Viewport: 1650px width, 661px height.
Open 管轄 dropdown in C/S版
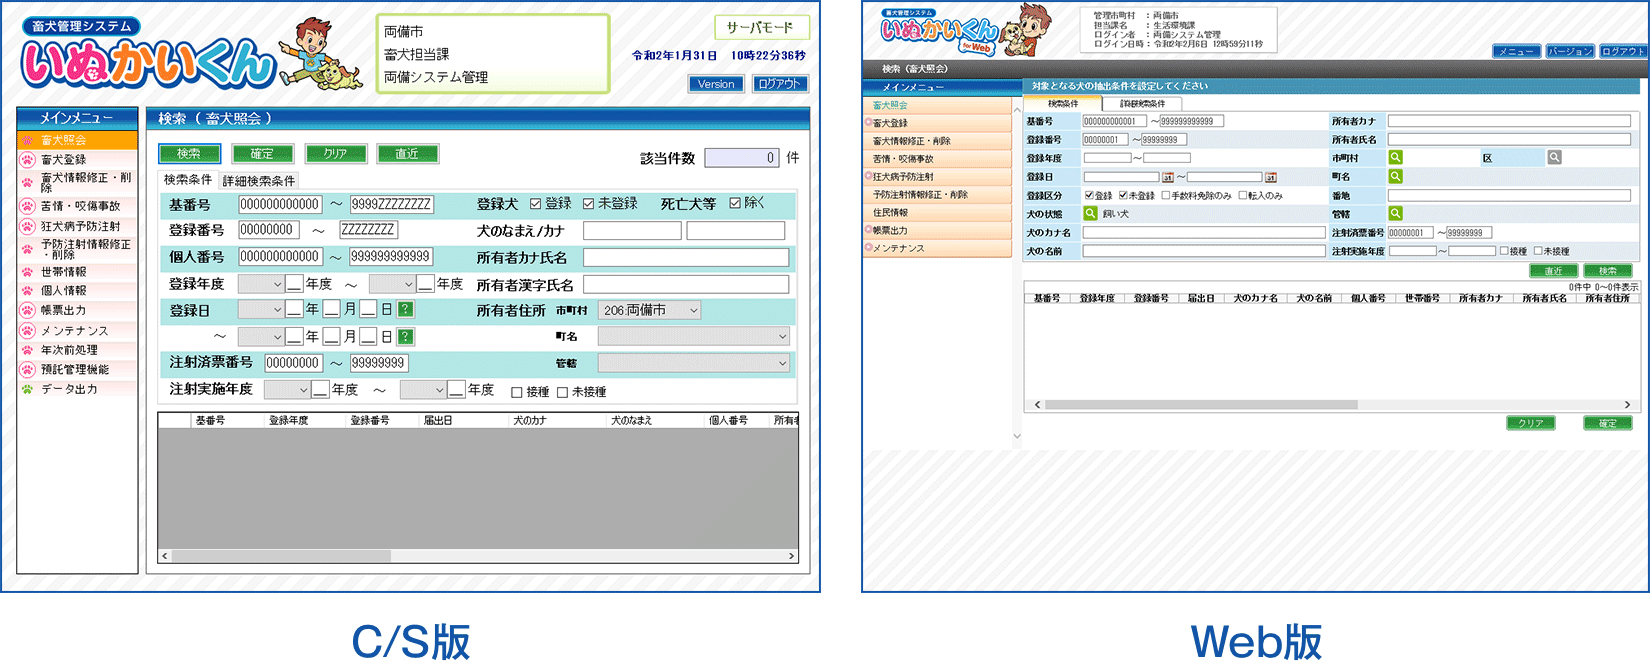click(694, 363)
